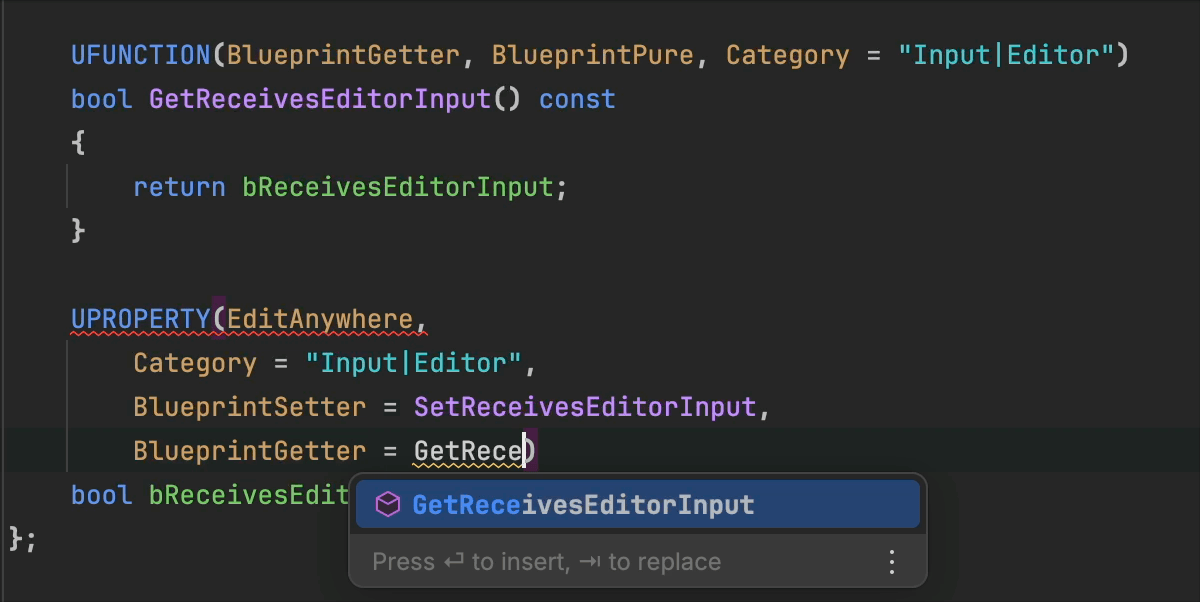Click bool keyword before GetReceivesEditorInput function
The height and width of the screenshot is (602, 1200).
(102, 99)
